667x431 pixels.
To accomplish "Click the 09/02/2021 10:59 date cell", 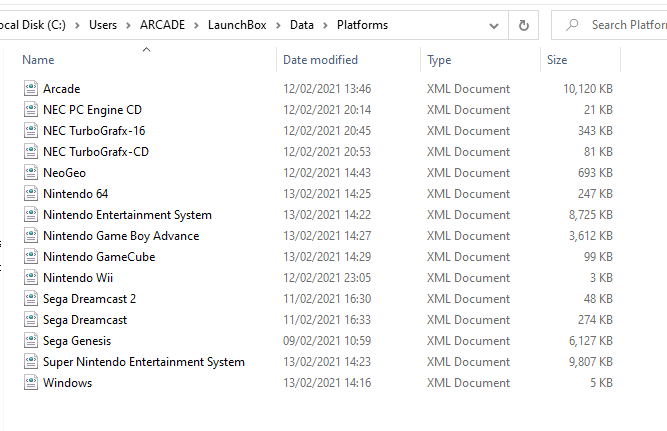I will point(327,341).
